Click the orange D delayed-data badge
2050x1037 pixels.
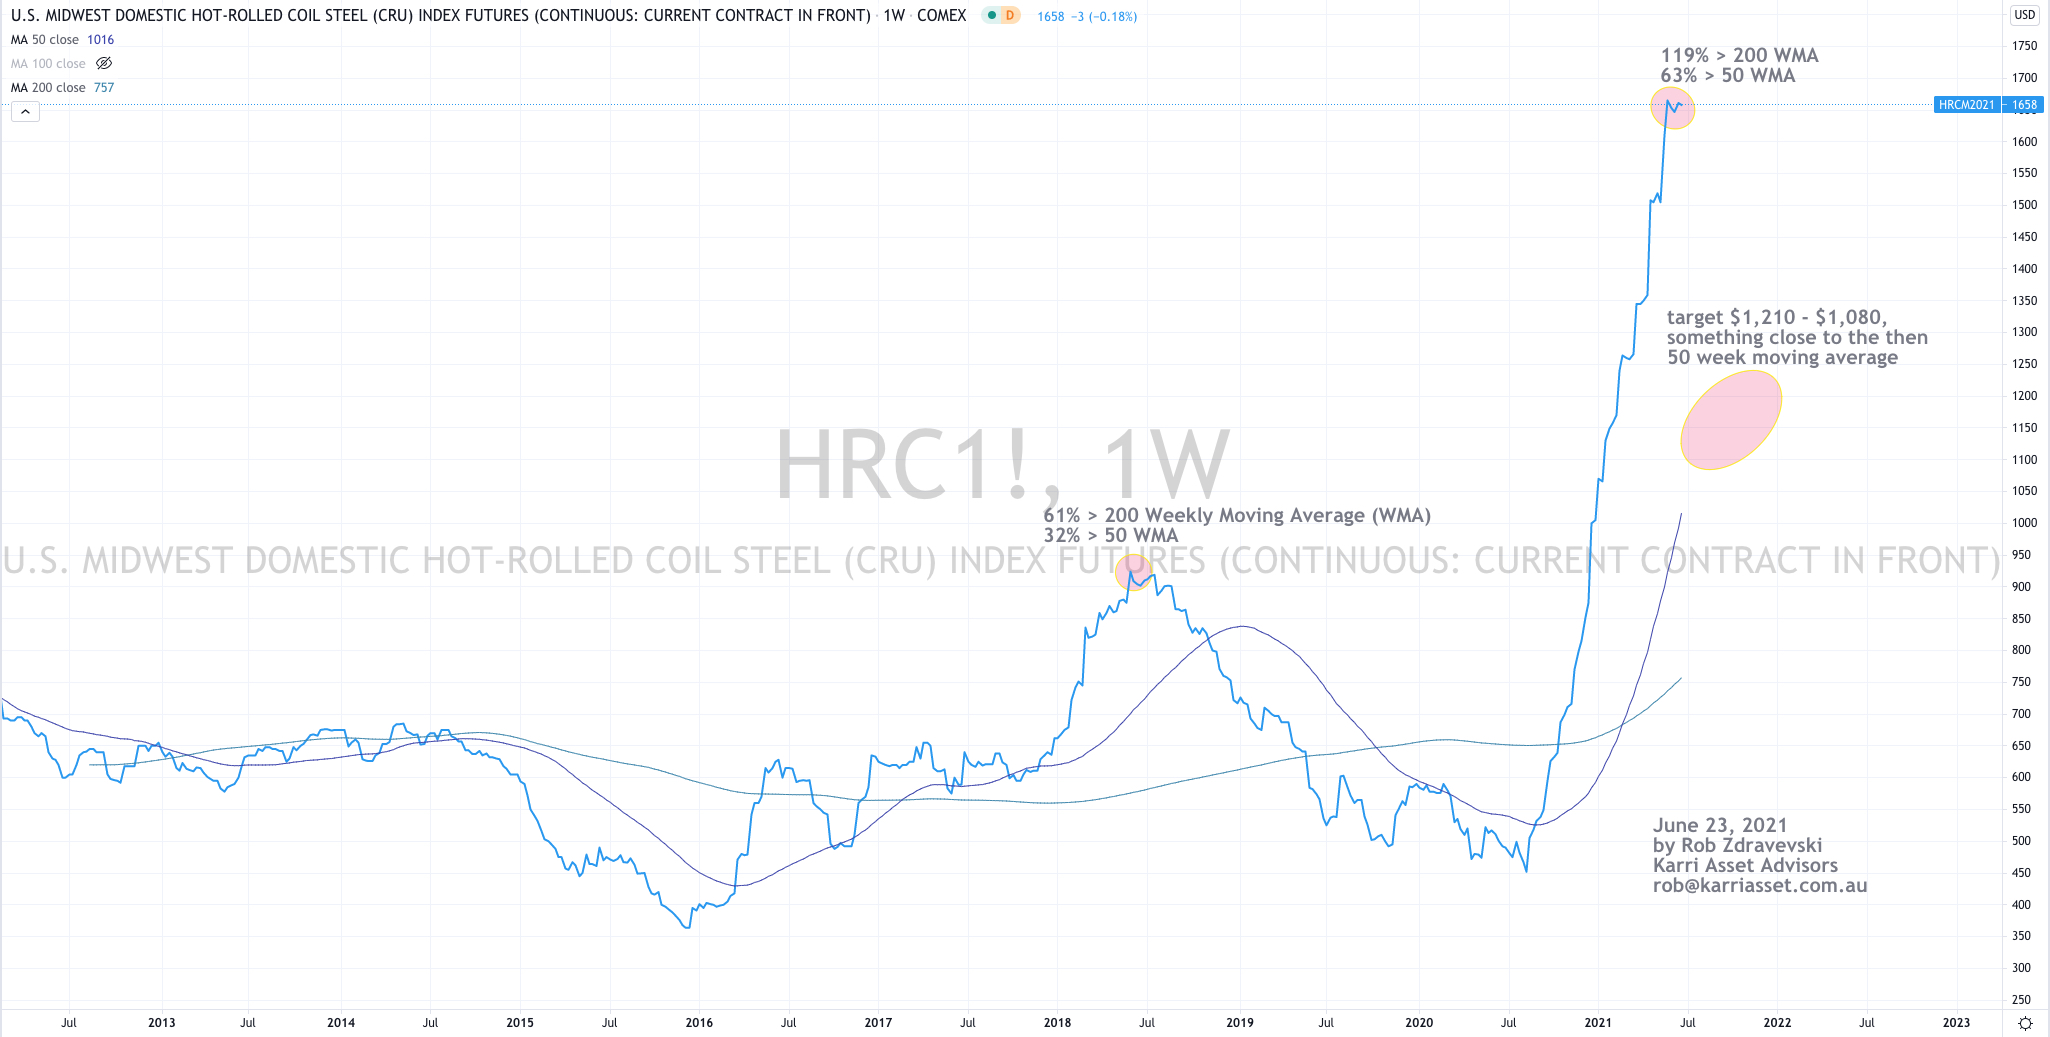(x=1010, y=15)
